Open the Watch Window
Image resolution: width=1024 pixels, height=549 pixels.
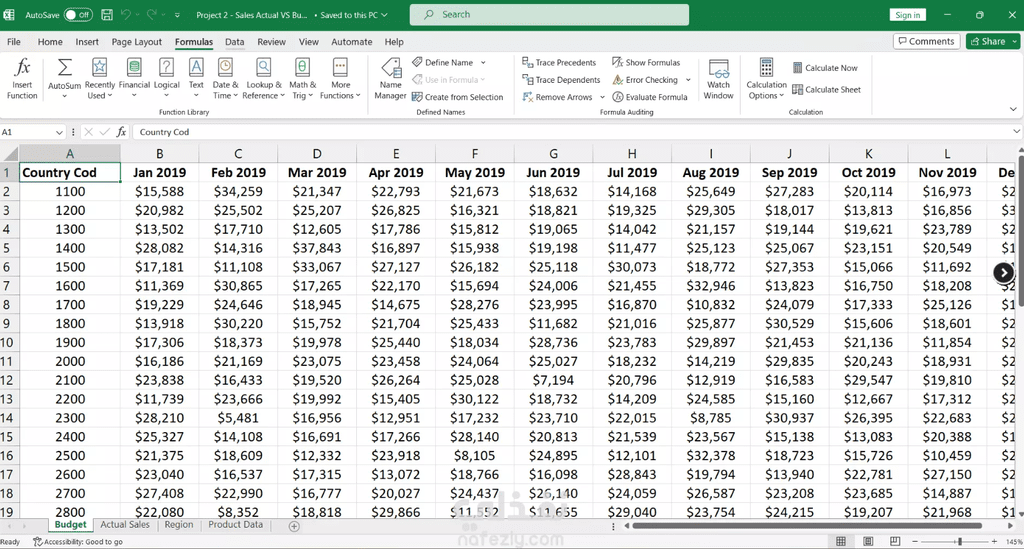[x=718, y=78]
